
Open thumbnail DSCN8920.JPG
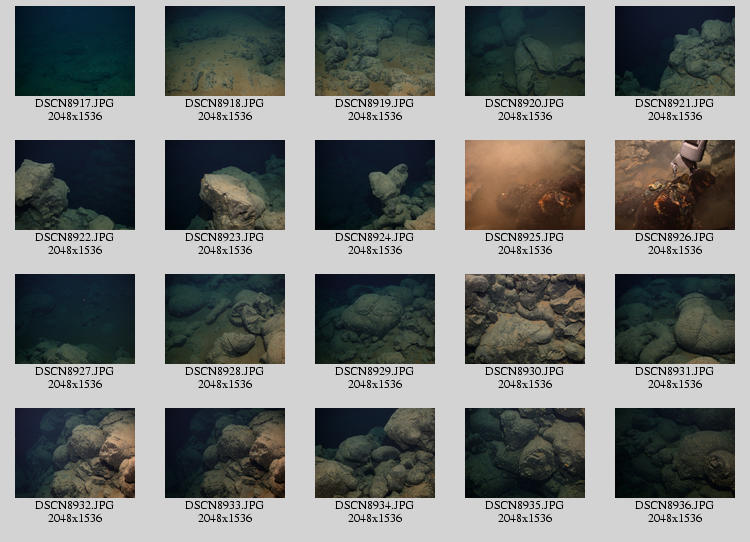tap(525, 51)
